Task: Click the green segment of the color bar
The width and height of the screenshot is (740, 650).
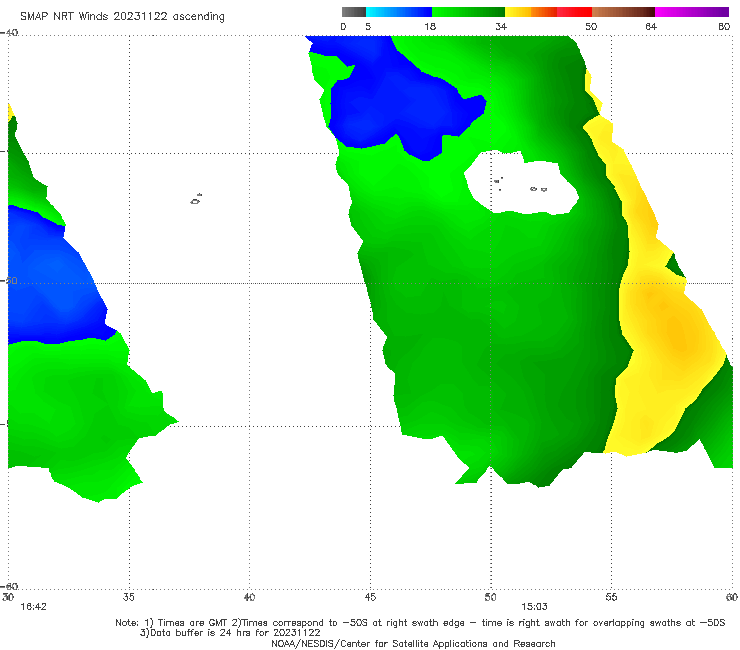Action: [x=468, y=12]
